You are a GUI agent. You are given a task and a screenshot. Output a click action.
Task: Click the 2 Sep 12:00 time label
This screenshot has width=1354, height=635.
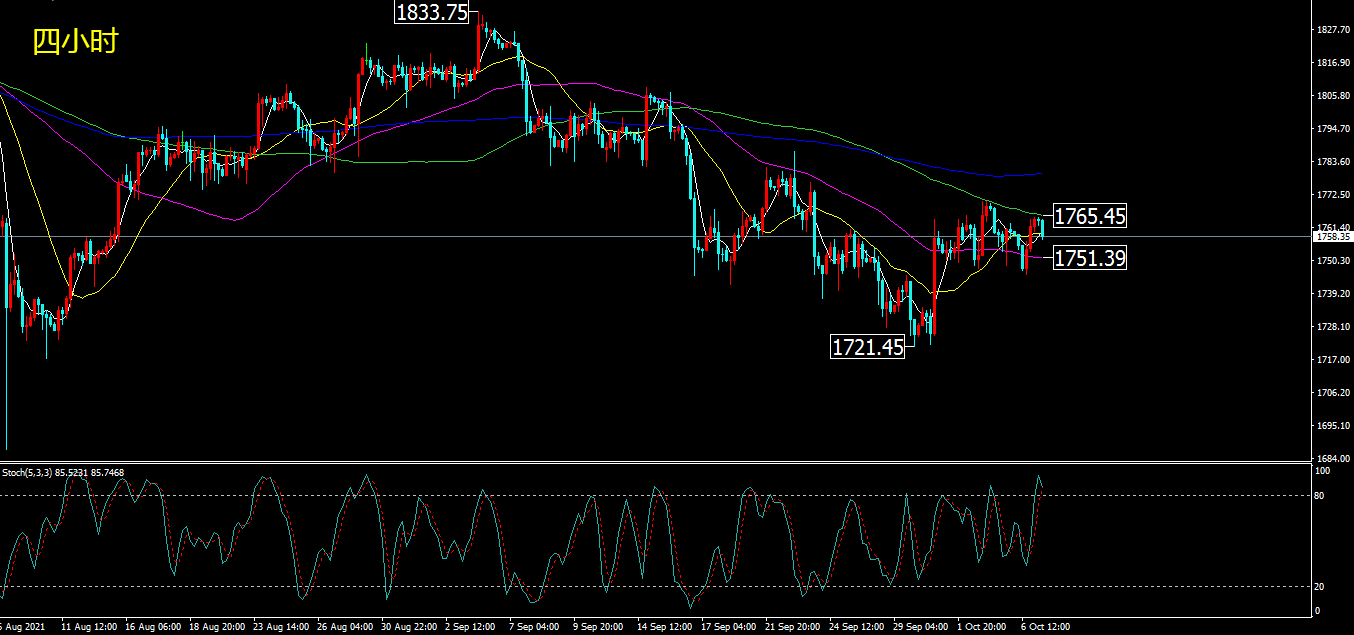coord(470,627)
